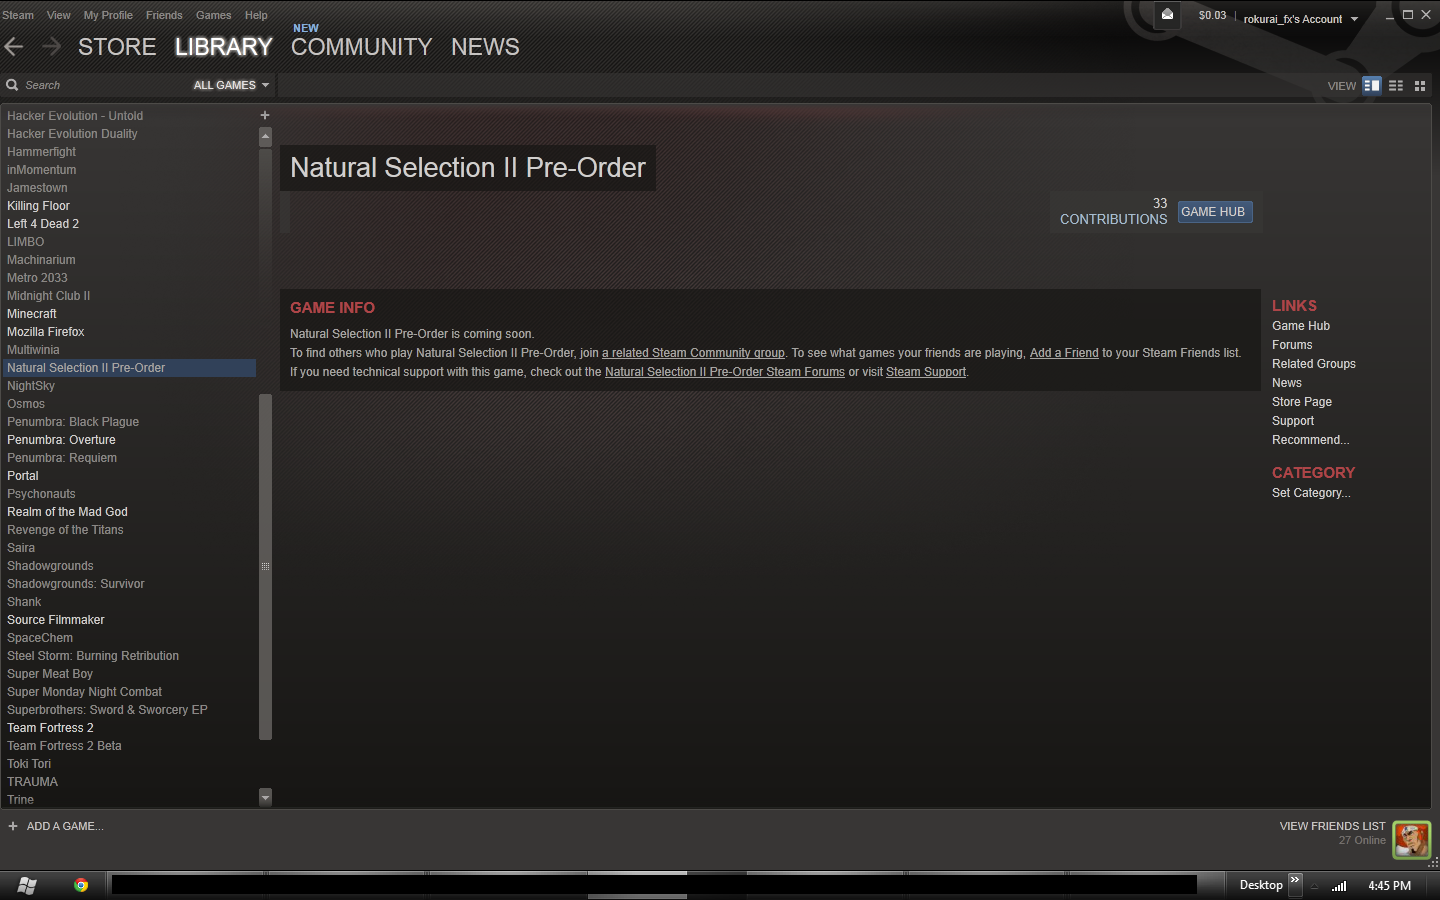Select Team Fortress 2 in the games list
This screenshot has height=900, width=1440.
click(x=50, y=728)
